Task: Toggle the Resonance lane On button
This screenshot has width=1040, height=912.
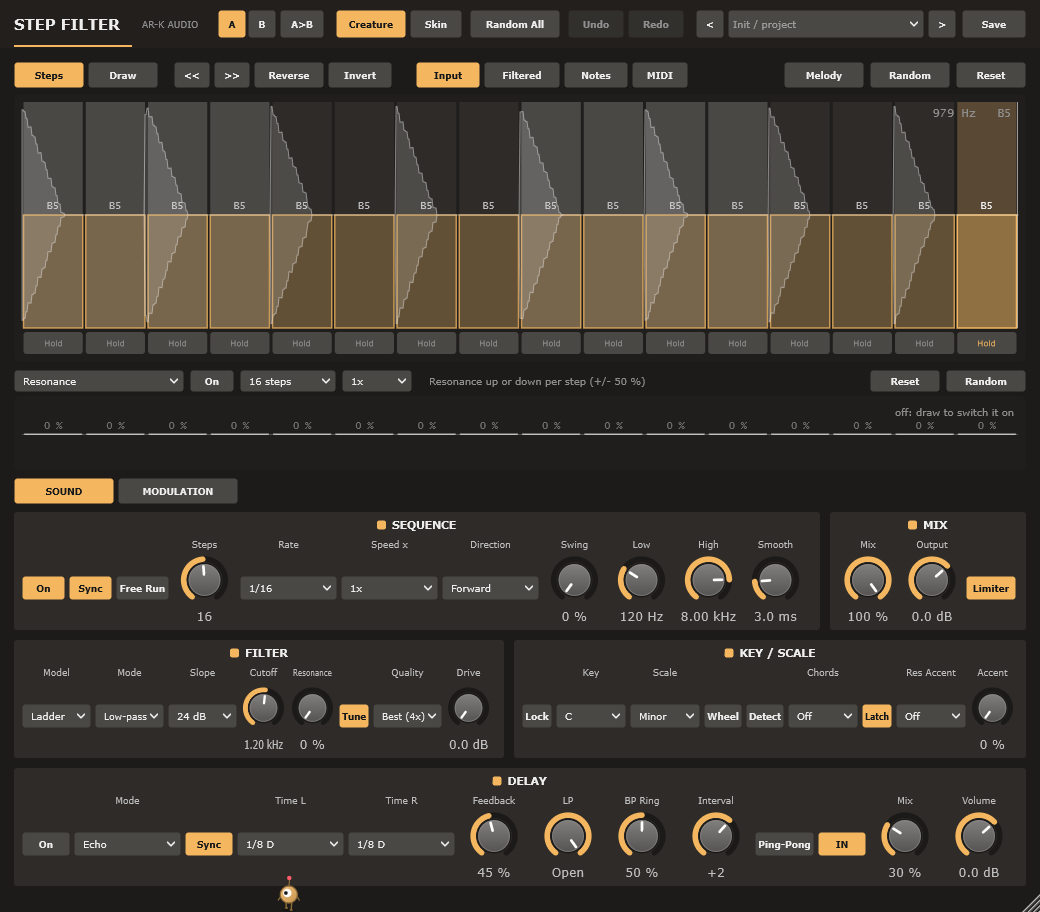Action: tap(212, 381)
